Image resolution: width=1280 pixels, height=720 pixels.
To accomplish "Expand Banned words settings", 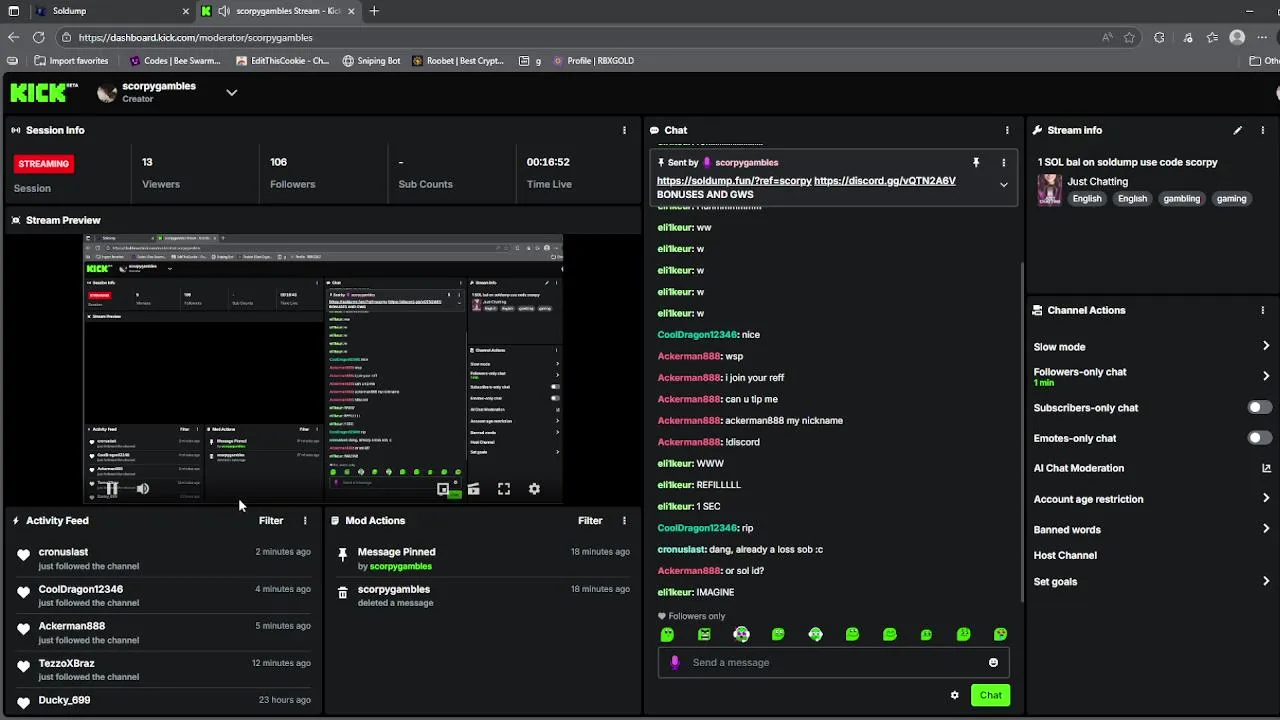I will [1266, 529].
